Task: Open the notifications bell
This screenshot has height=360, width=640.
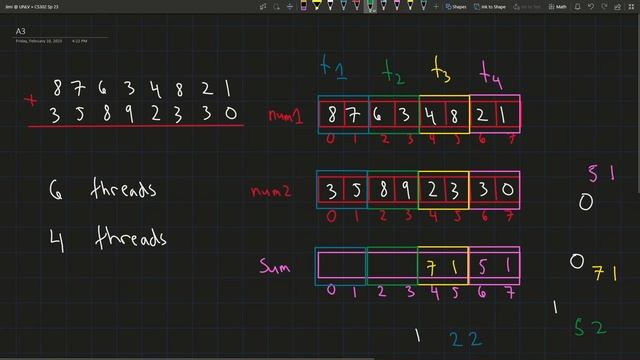Action: 578,7
